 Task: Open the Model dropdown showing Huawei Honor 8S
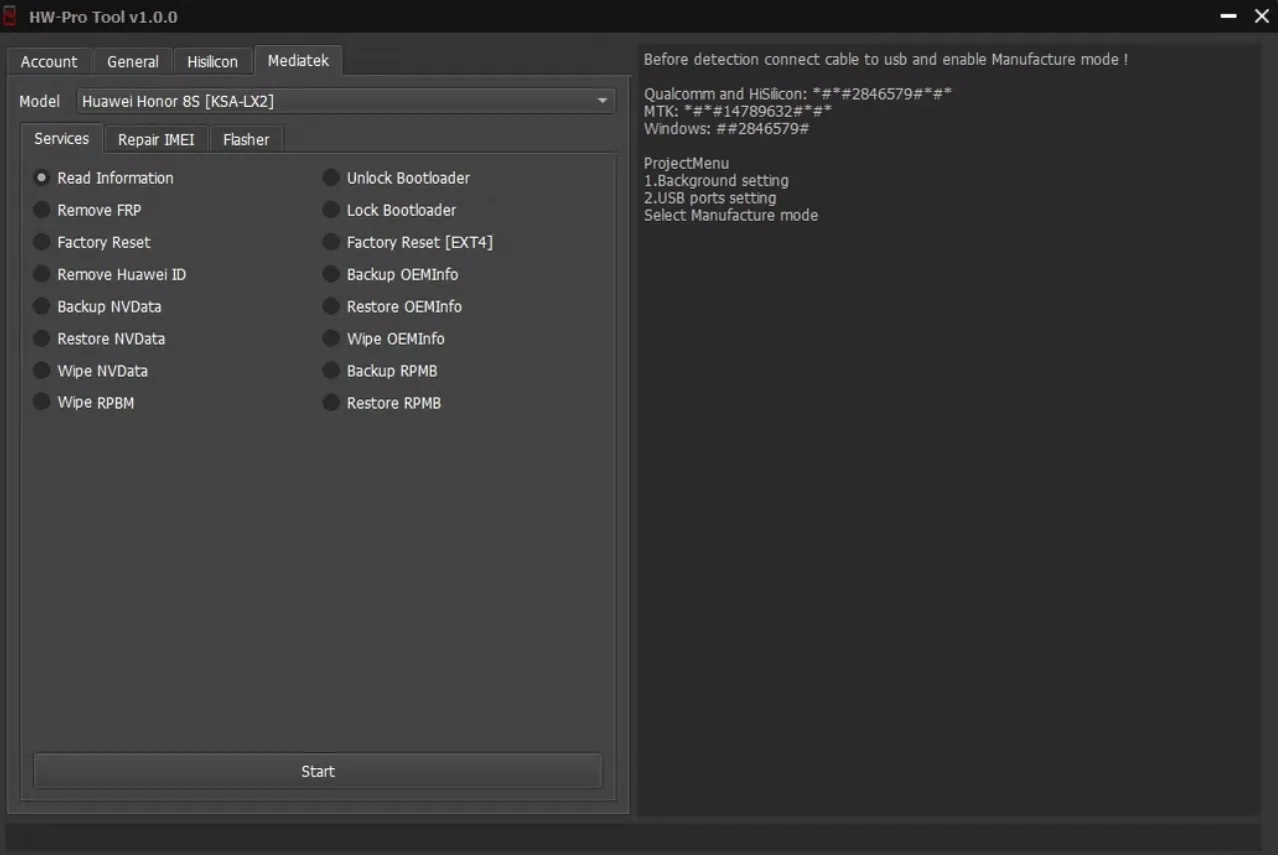point(345,101)
